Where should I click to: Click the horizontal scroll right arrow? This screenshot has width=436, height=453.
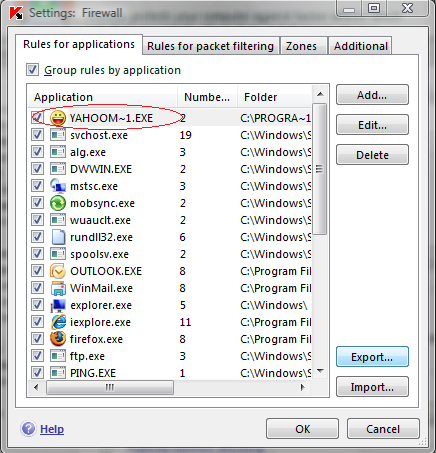(x=302, y=387)
